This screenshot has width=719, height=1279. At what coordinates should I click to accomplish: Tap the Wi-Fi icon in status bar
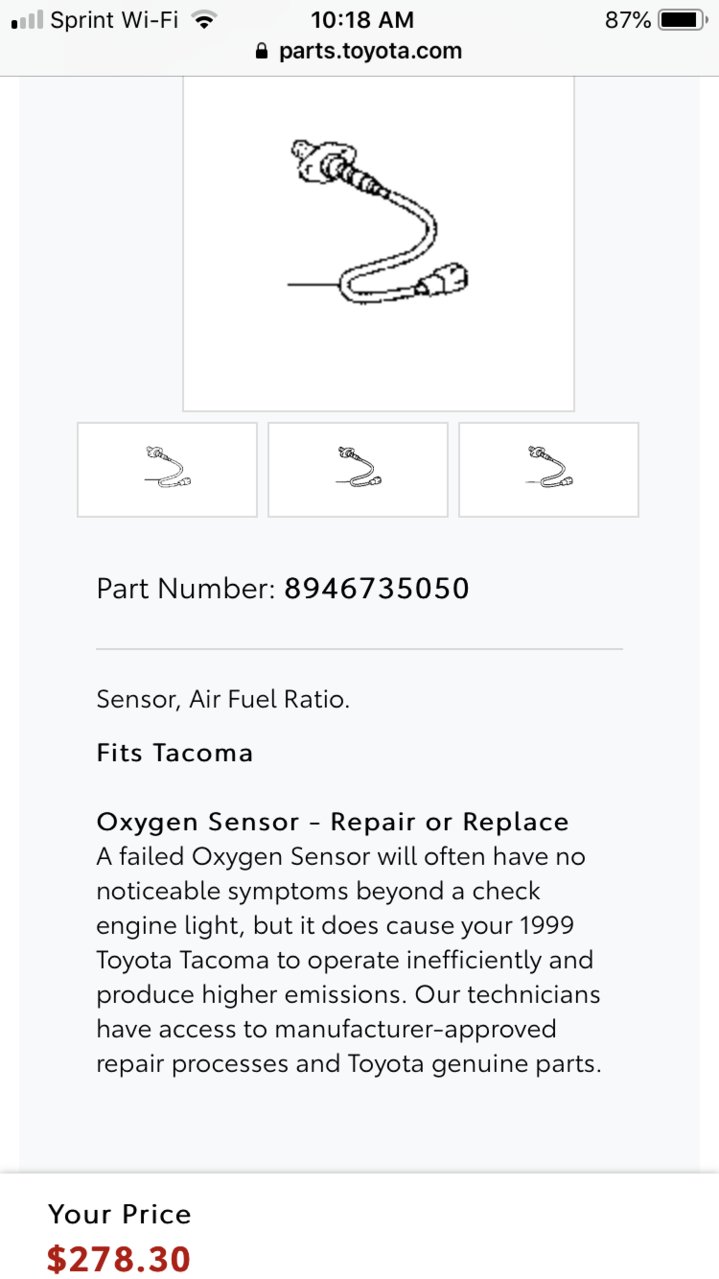(x=205, y=20)
